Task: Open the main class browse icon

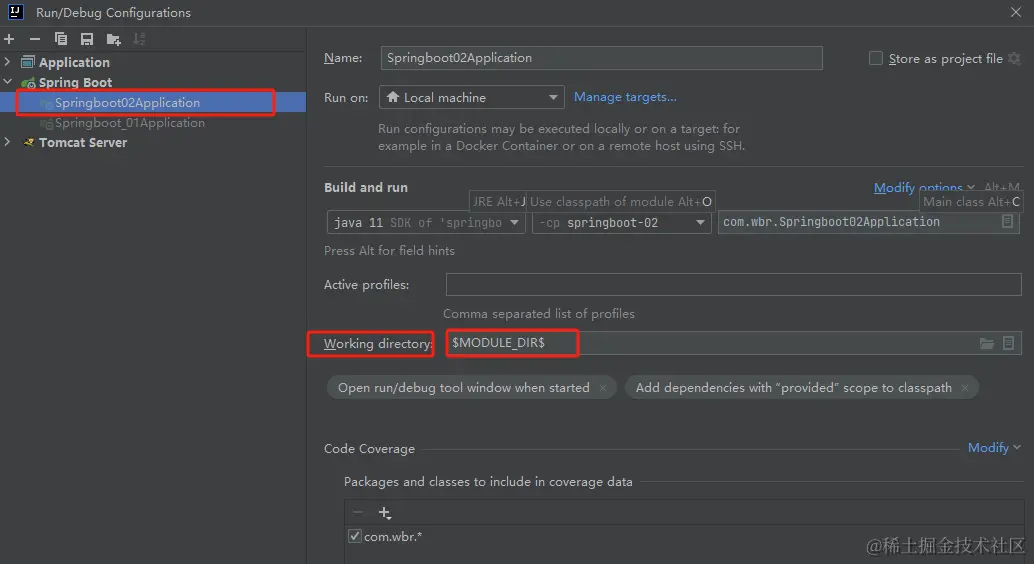Action: [x=1008, y=222]
